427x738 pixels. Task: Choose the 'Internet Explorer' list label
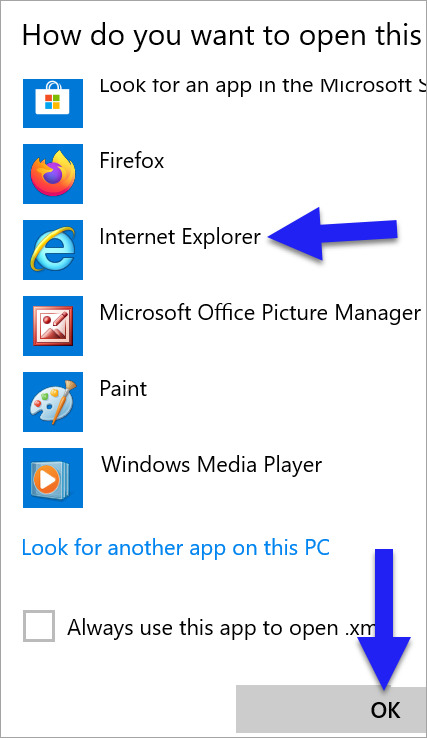180,236
